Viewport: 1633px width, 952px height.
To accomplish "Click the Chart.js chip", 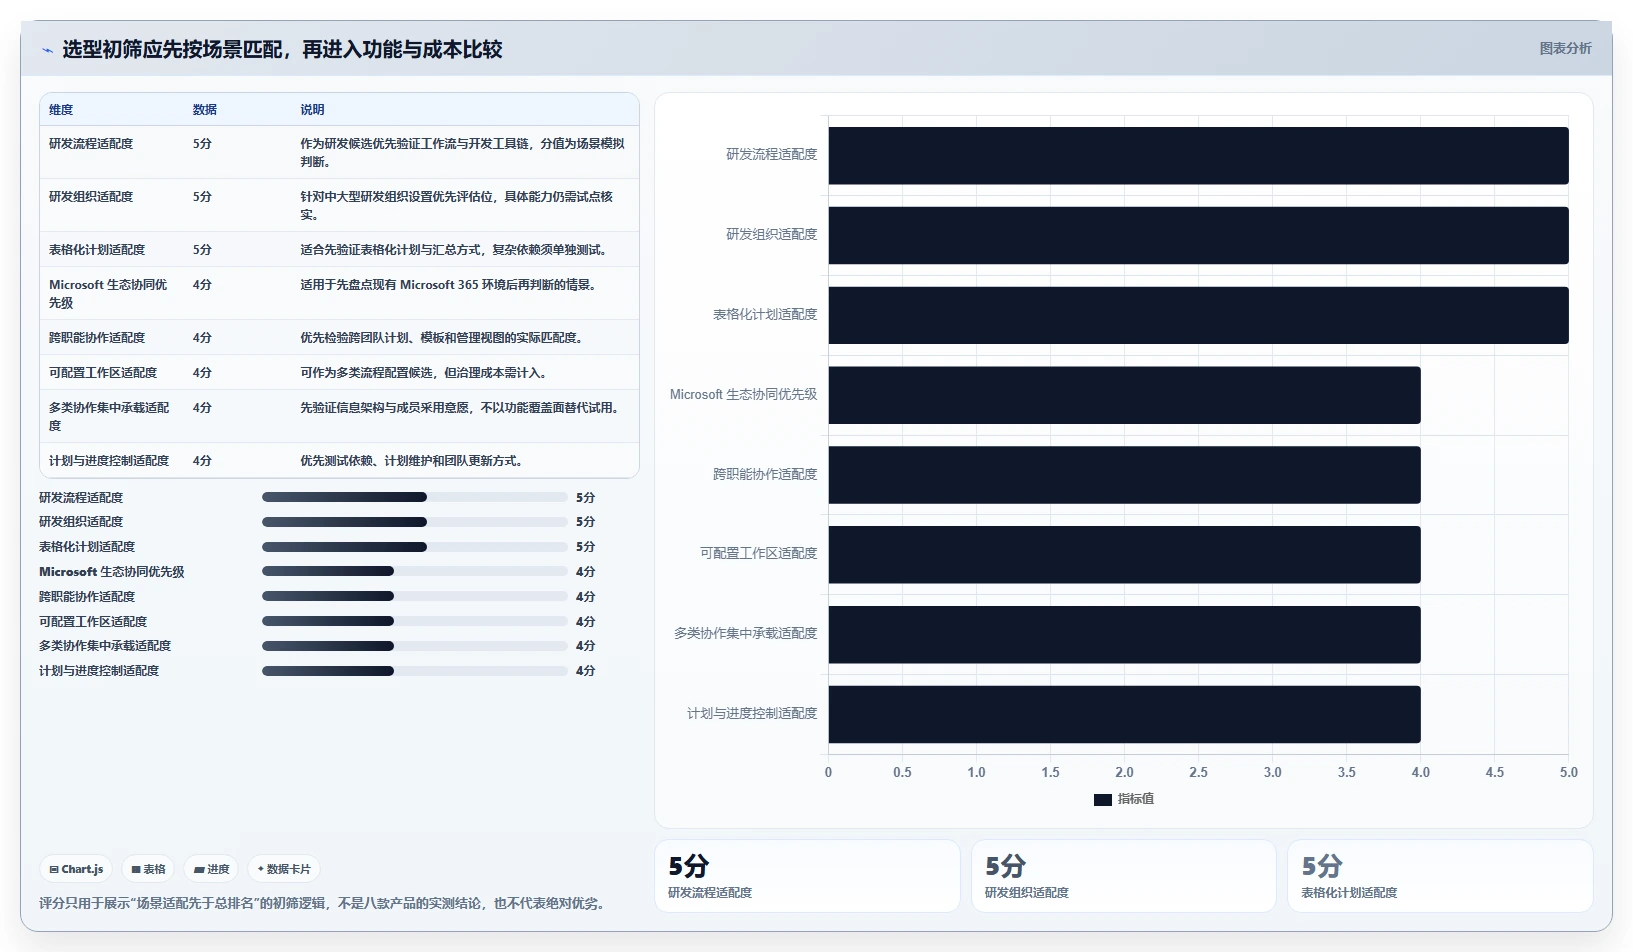I will point(76,869).
